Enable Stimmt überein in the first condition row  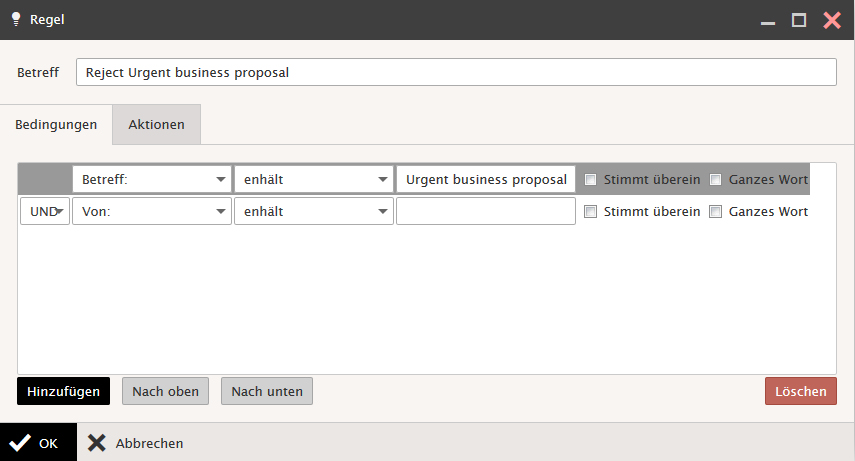[x=591, y=180]
